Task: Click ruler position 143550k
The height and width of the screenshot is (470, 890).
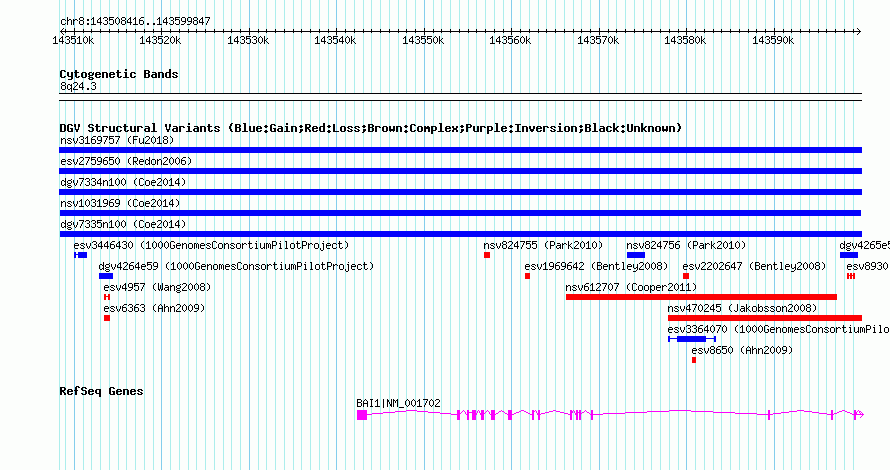Action: pyautogui.click(x=423, y=40)
